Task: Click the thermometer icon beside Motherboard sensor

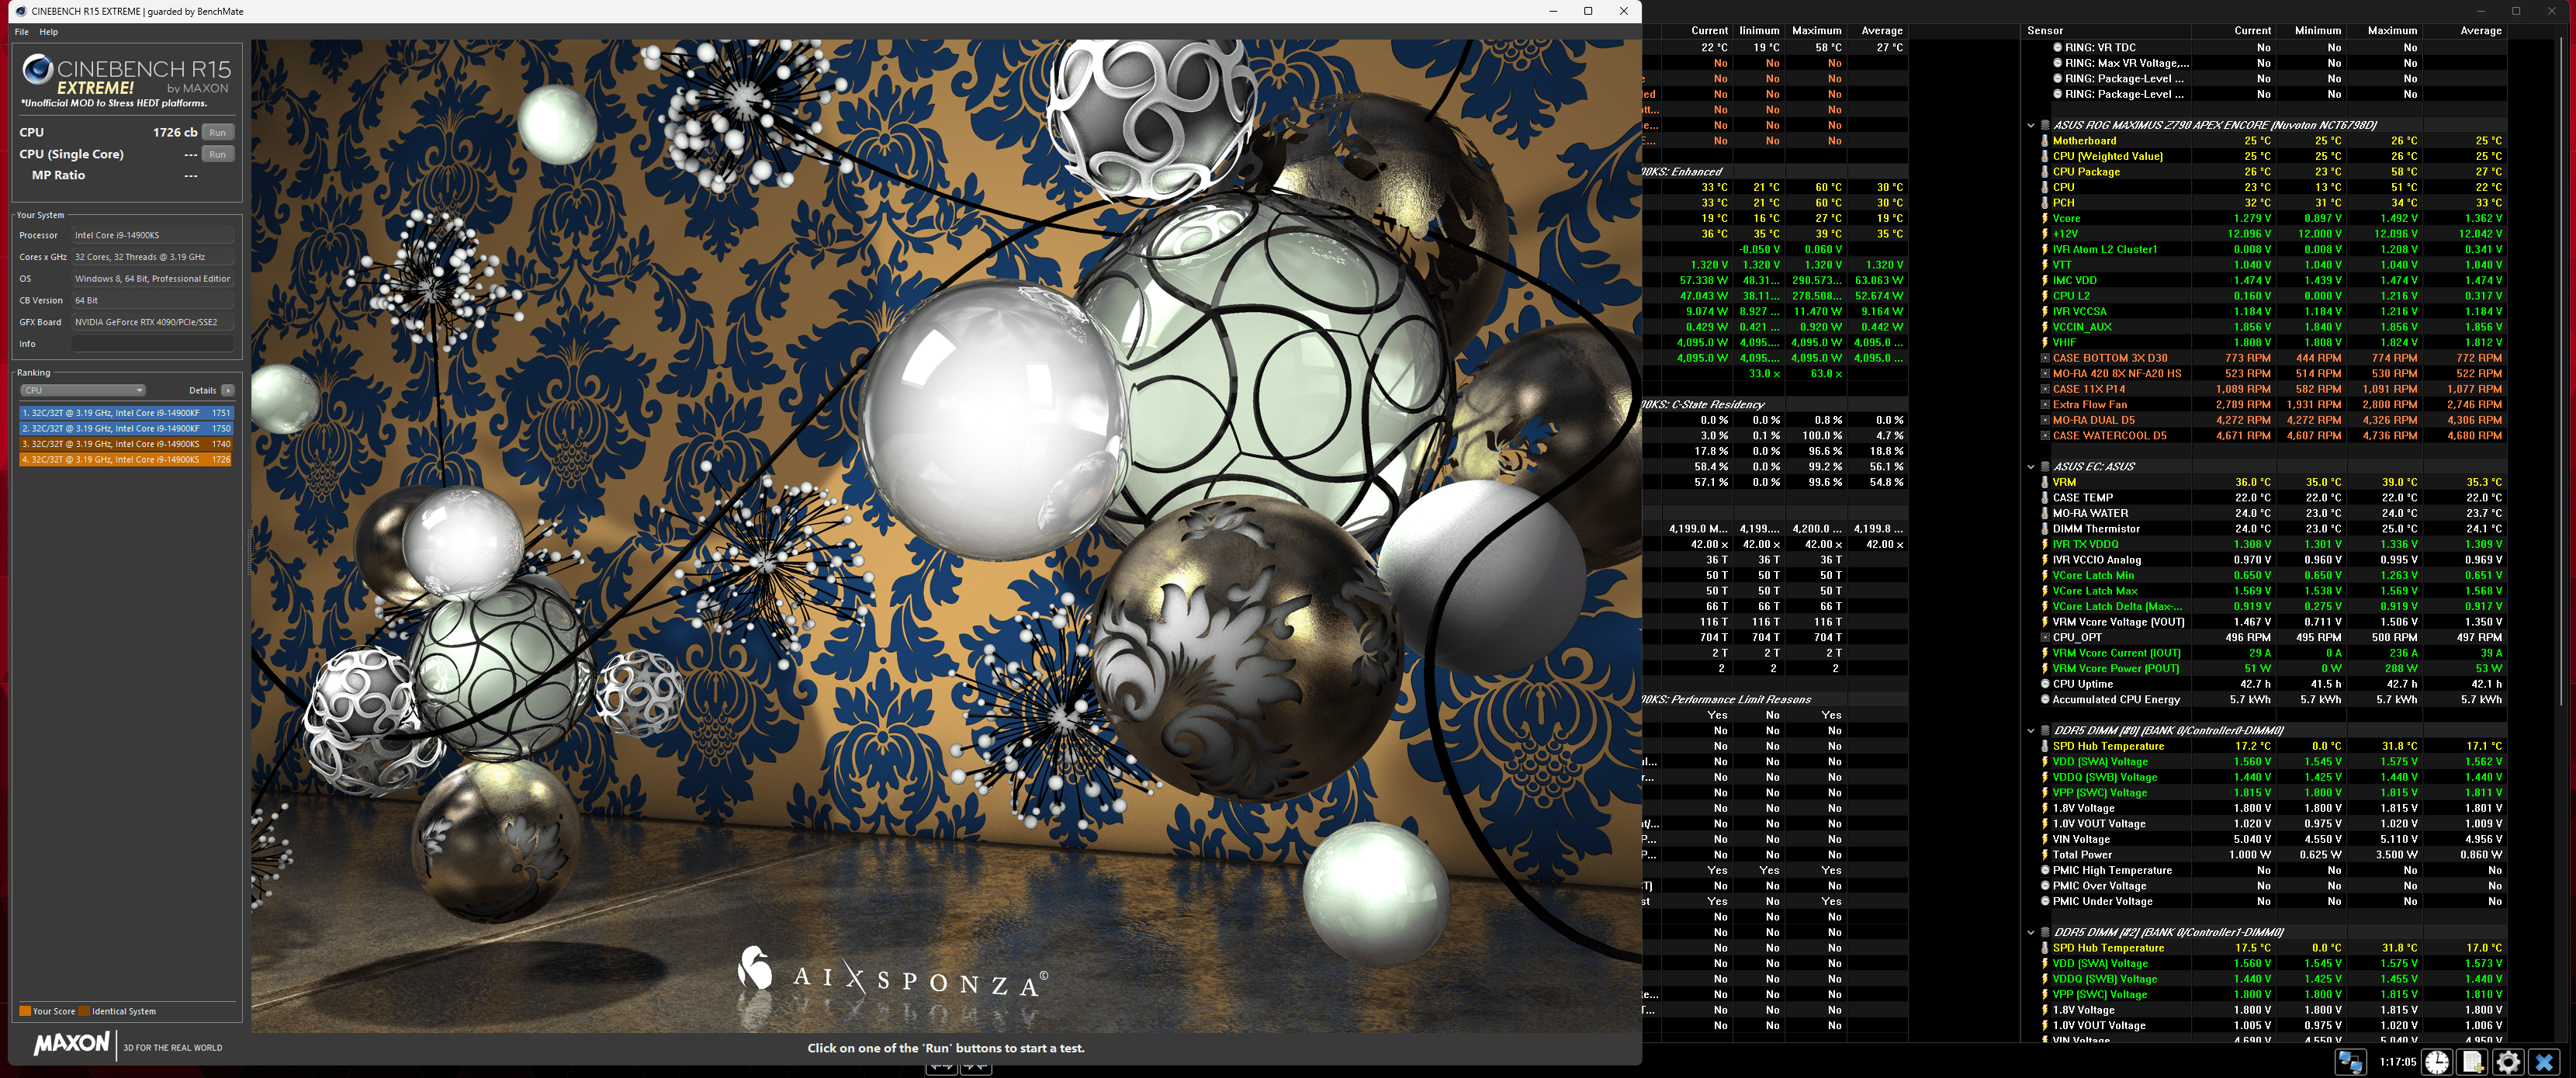Action: pos(2044,141)
